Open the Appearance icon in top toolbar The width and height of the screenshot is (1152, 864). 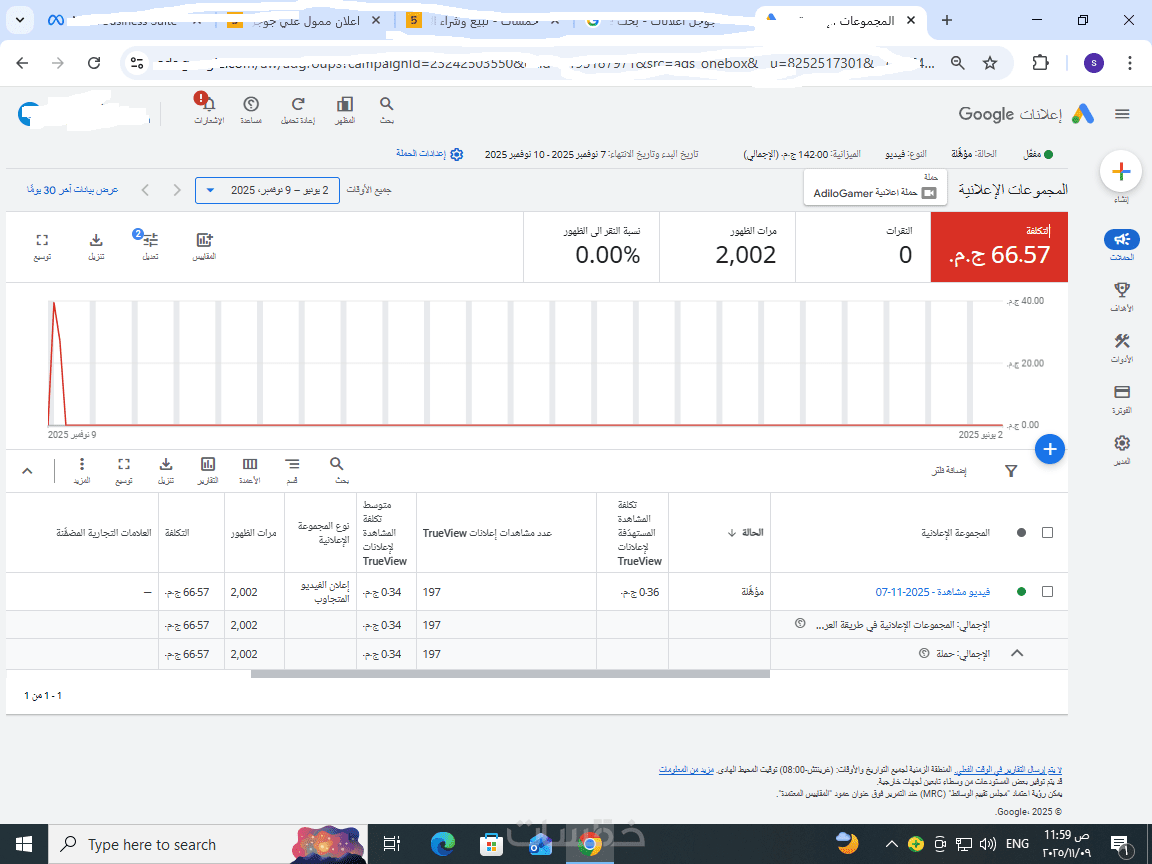345,104
